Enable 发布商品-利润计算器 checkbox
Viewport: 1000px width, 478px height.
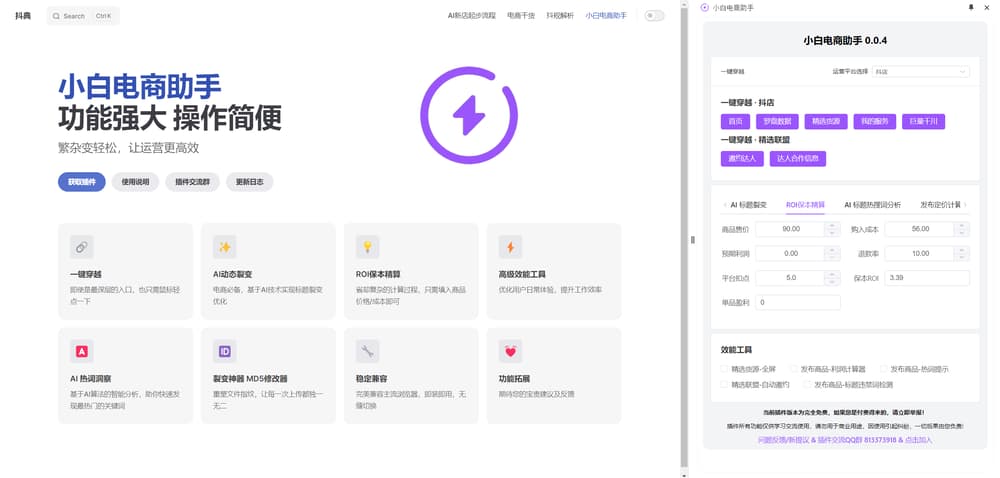[x=794, y=369]
